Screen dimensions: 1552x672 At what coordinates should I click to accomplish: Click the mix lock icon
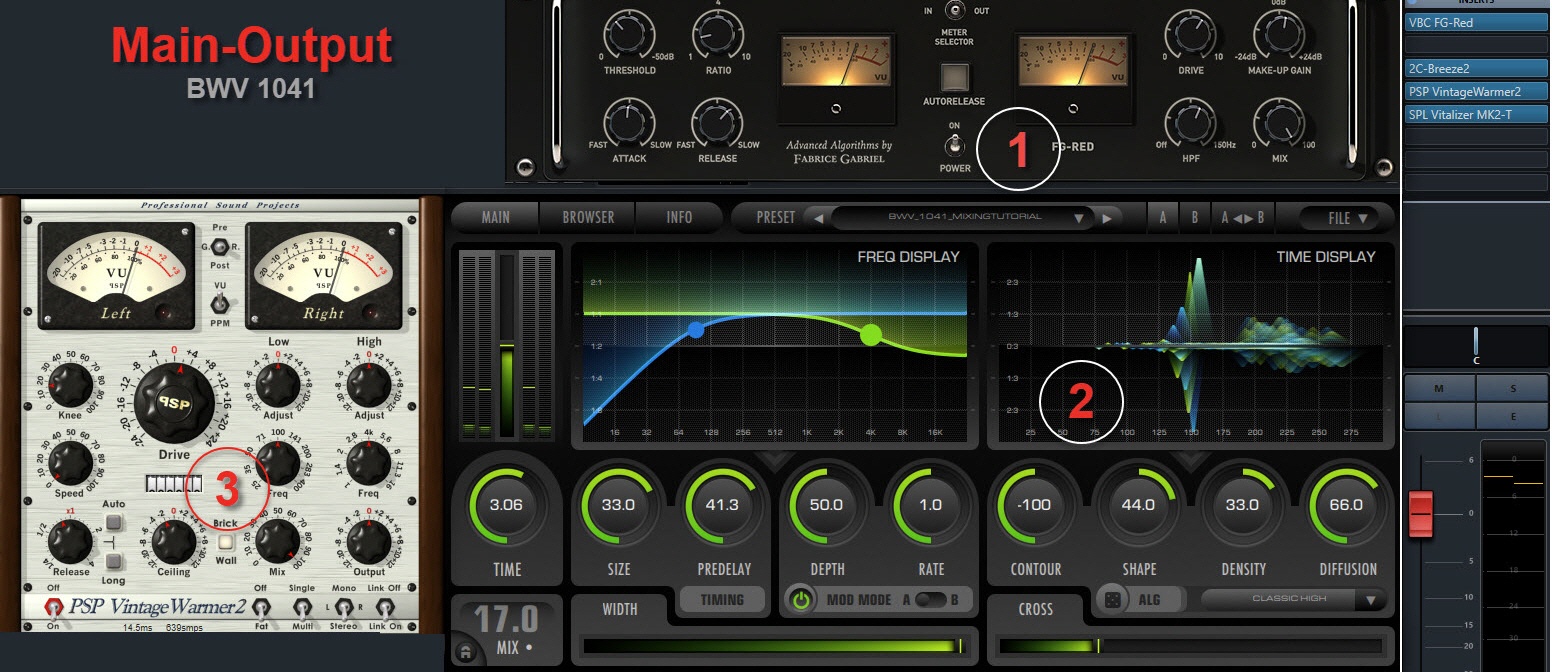[464, 652]
